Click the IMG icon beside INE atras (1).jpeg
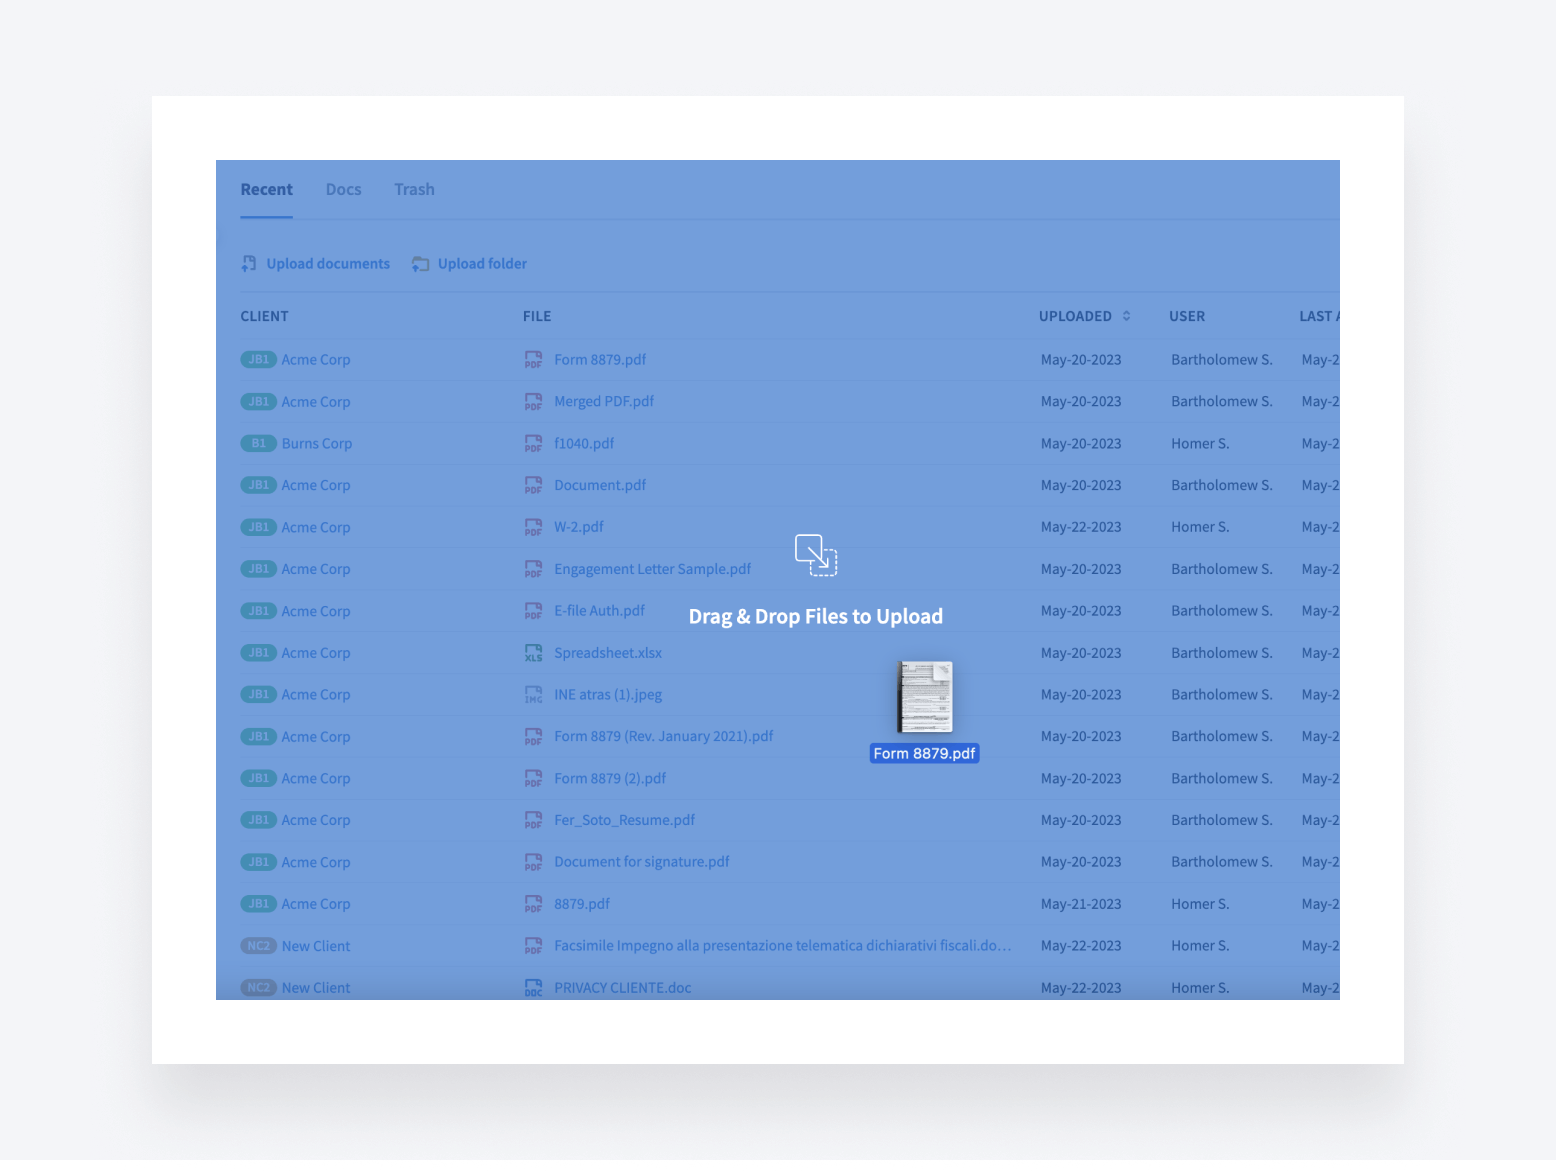 (534, 695)
